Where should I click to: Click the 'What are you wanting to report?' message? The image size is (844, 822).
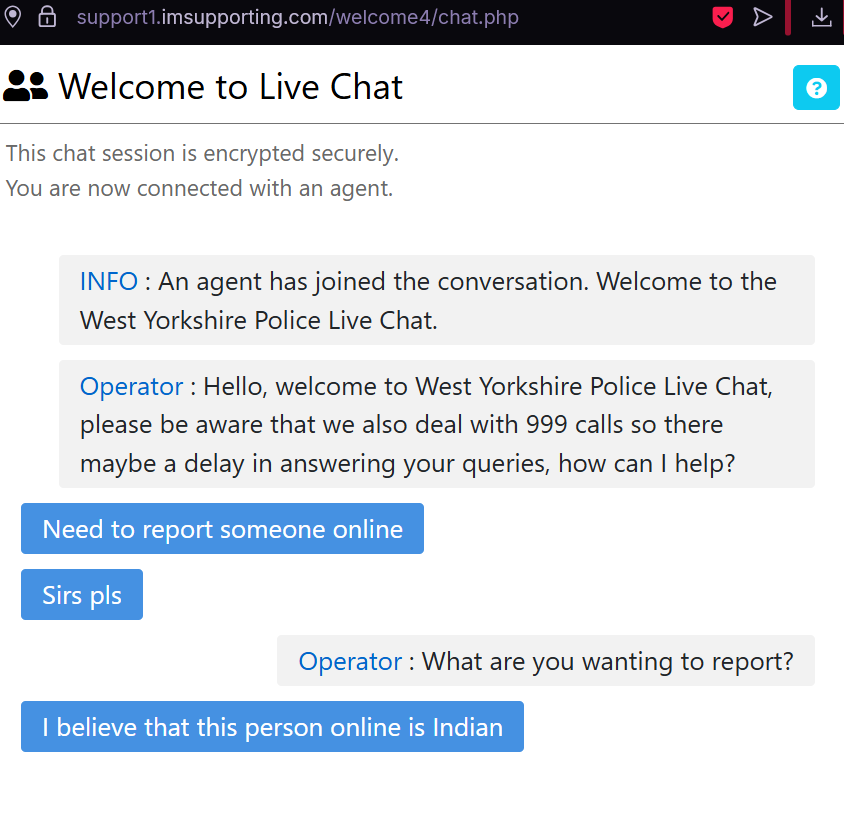coord(546,661)
